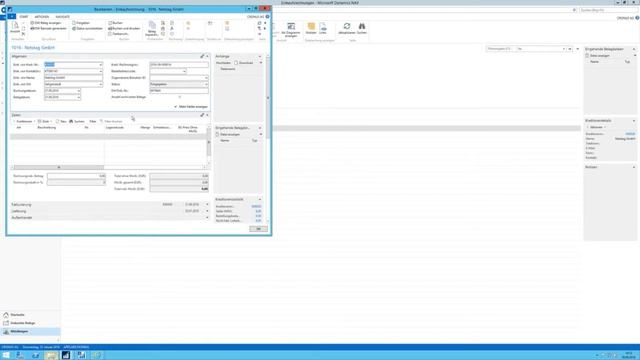640x360 pixels.
Task: Click the Freigeben ribbon command
Action: [81, 23]
